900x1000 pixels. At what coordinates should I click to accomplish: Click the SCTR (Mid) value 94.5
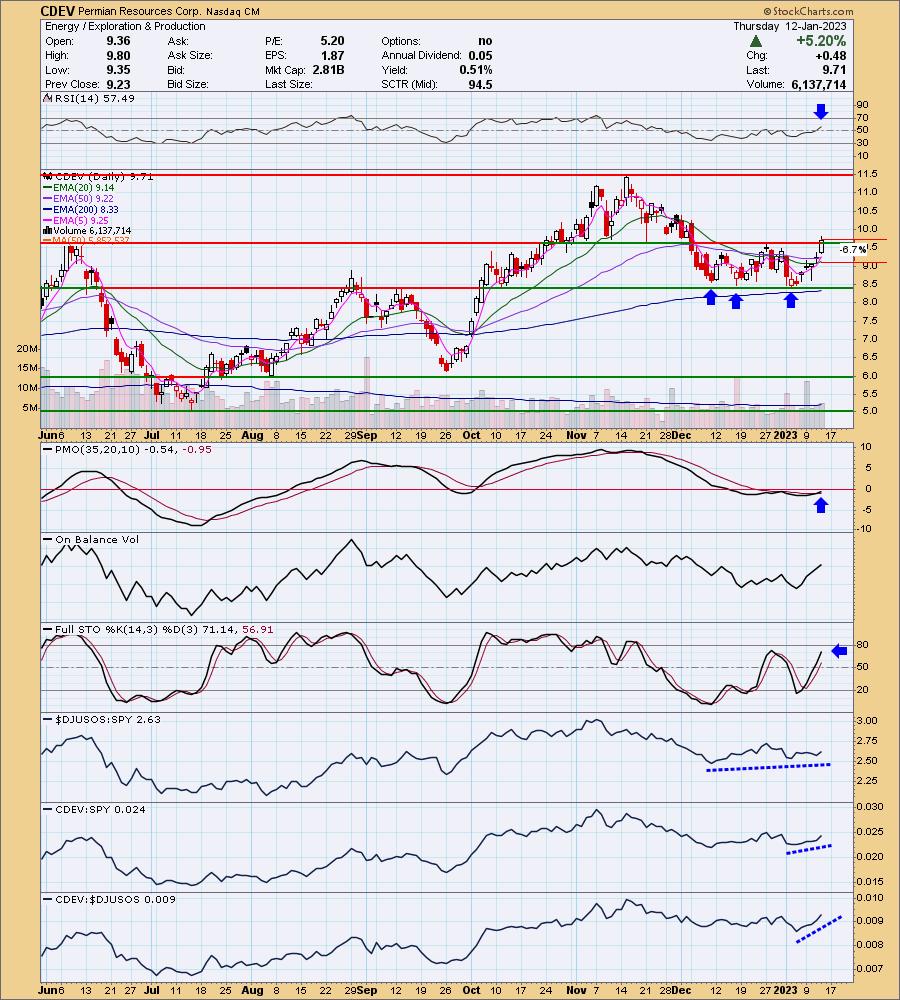[x=480, y=84]
